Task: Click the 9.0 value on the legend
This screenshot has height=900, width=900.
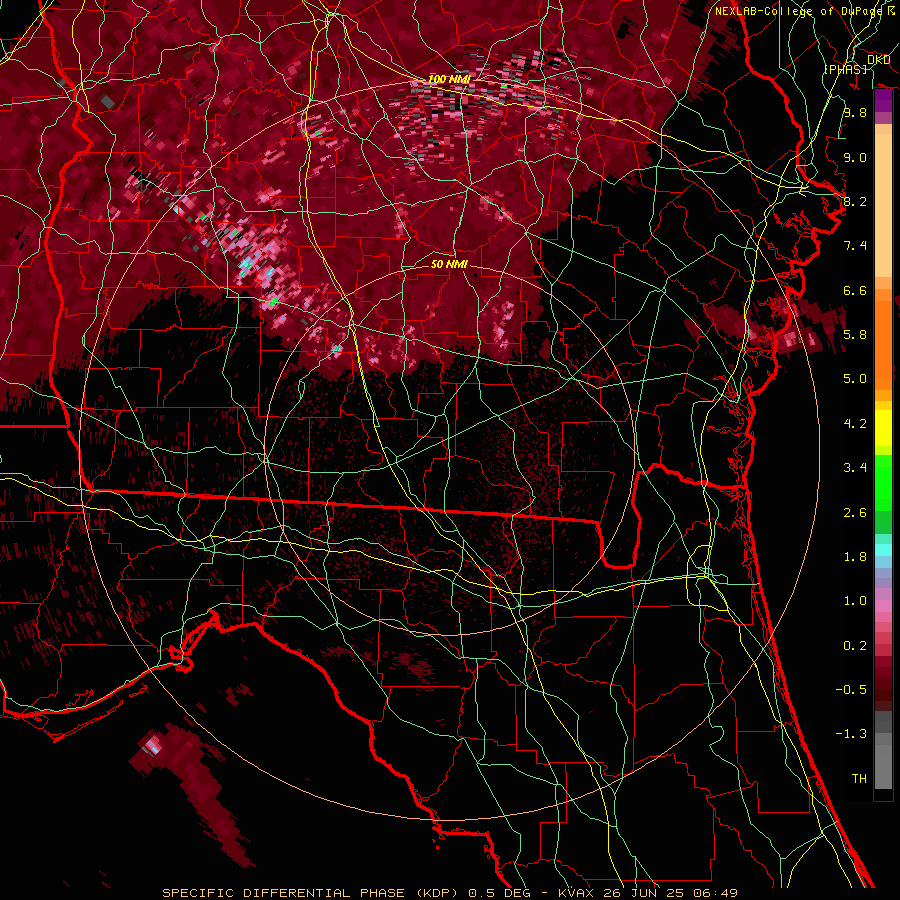Action: (x=855, y=157)
